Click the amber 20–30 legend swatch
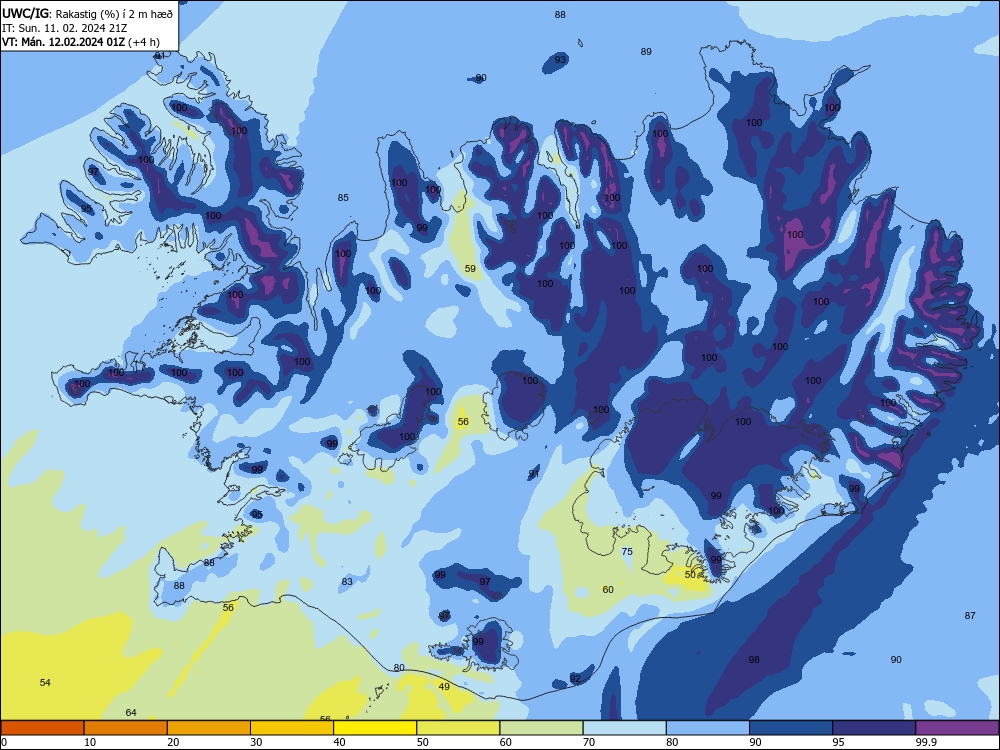Image resolution: width=1000 pixels, height=750 pixels. click(x=209, y=728)
